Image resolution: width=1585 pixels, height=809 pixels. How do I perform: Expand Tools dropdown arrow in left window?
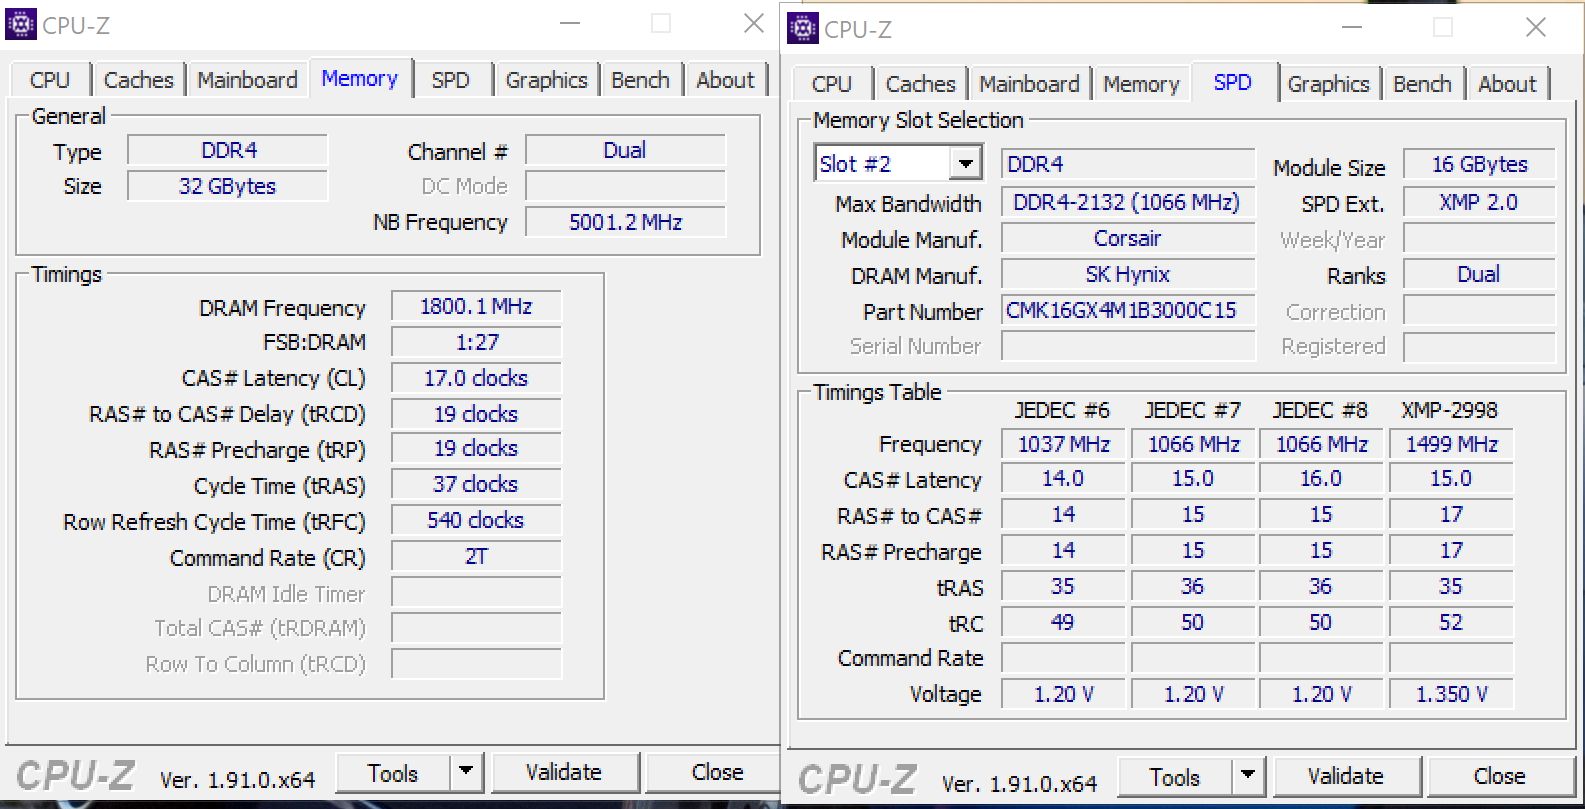coord(466,773)
